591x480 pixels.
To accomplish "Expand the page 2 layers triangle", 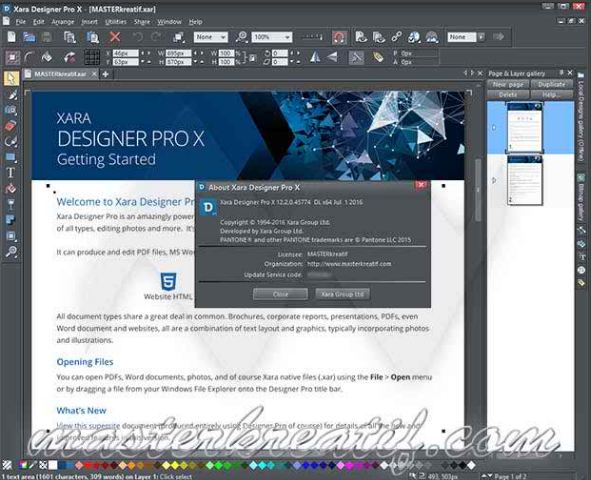I will point(494,181).
